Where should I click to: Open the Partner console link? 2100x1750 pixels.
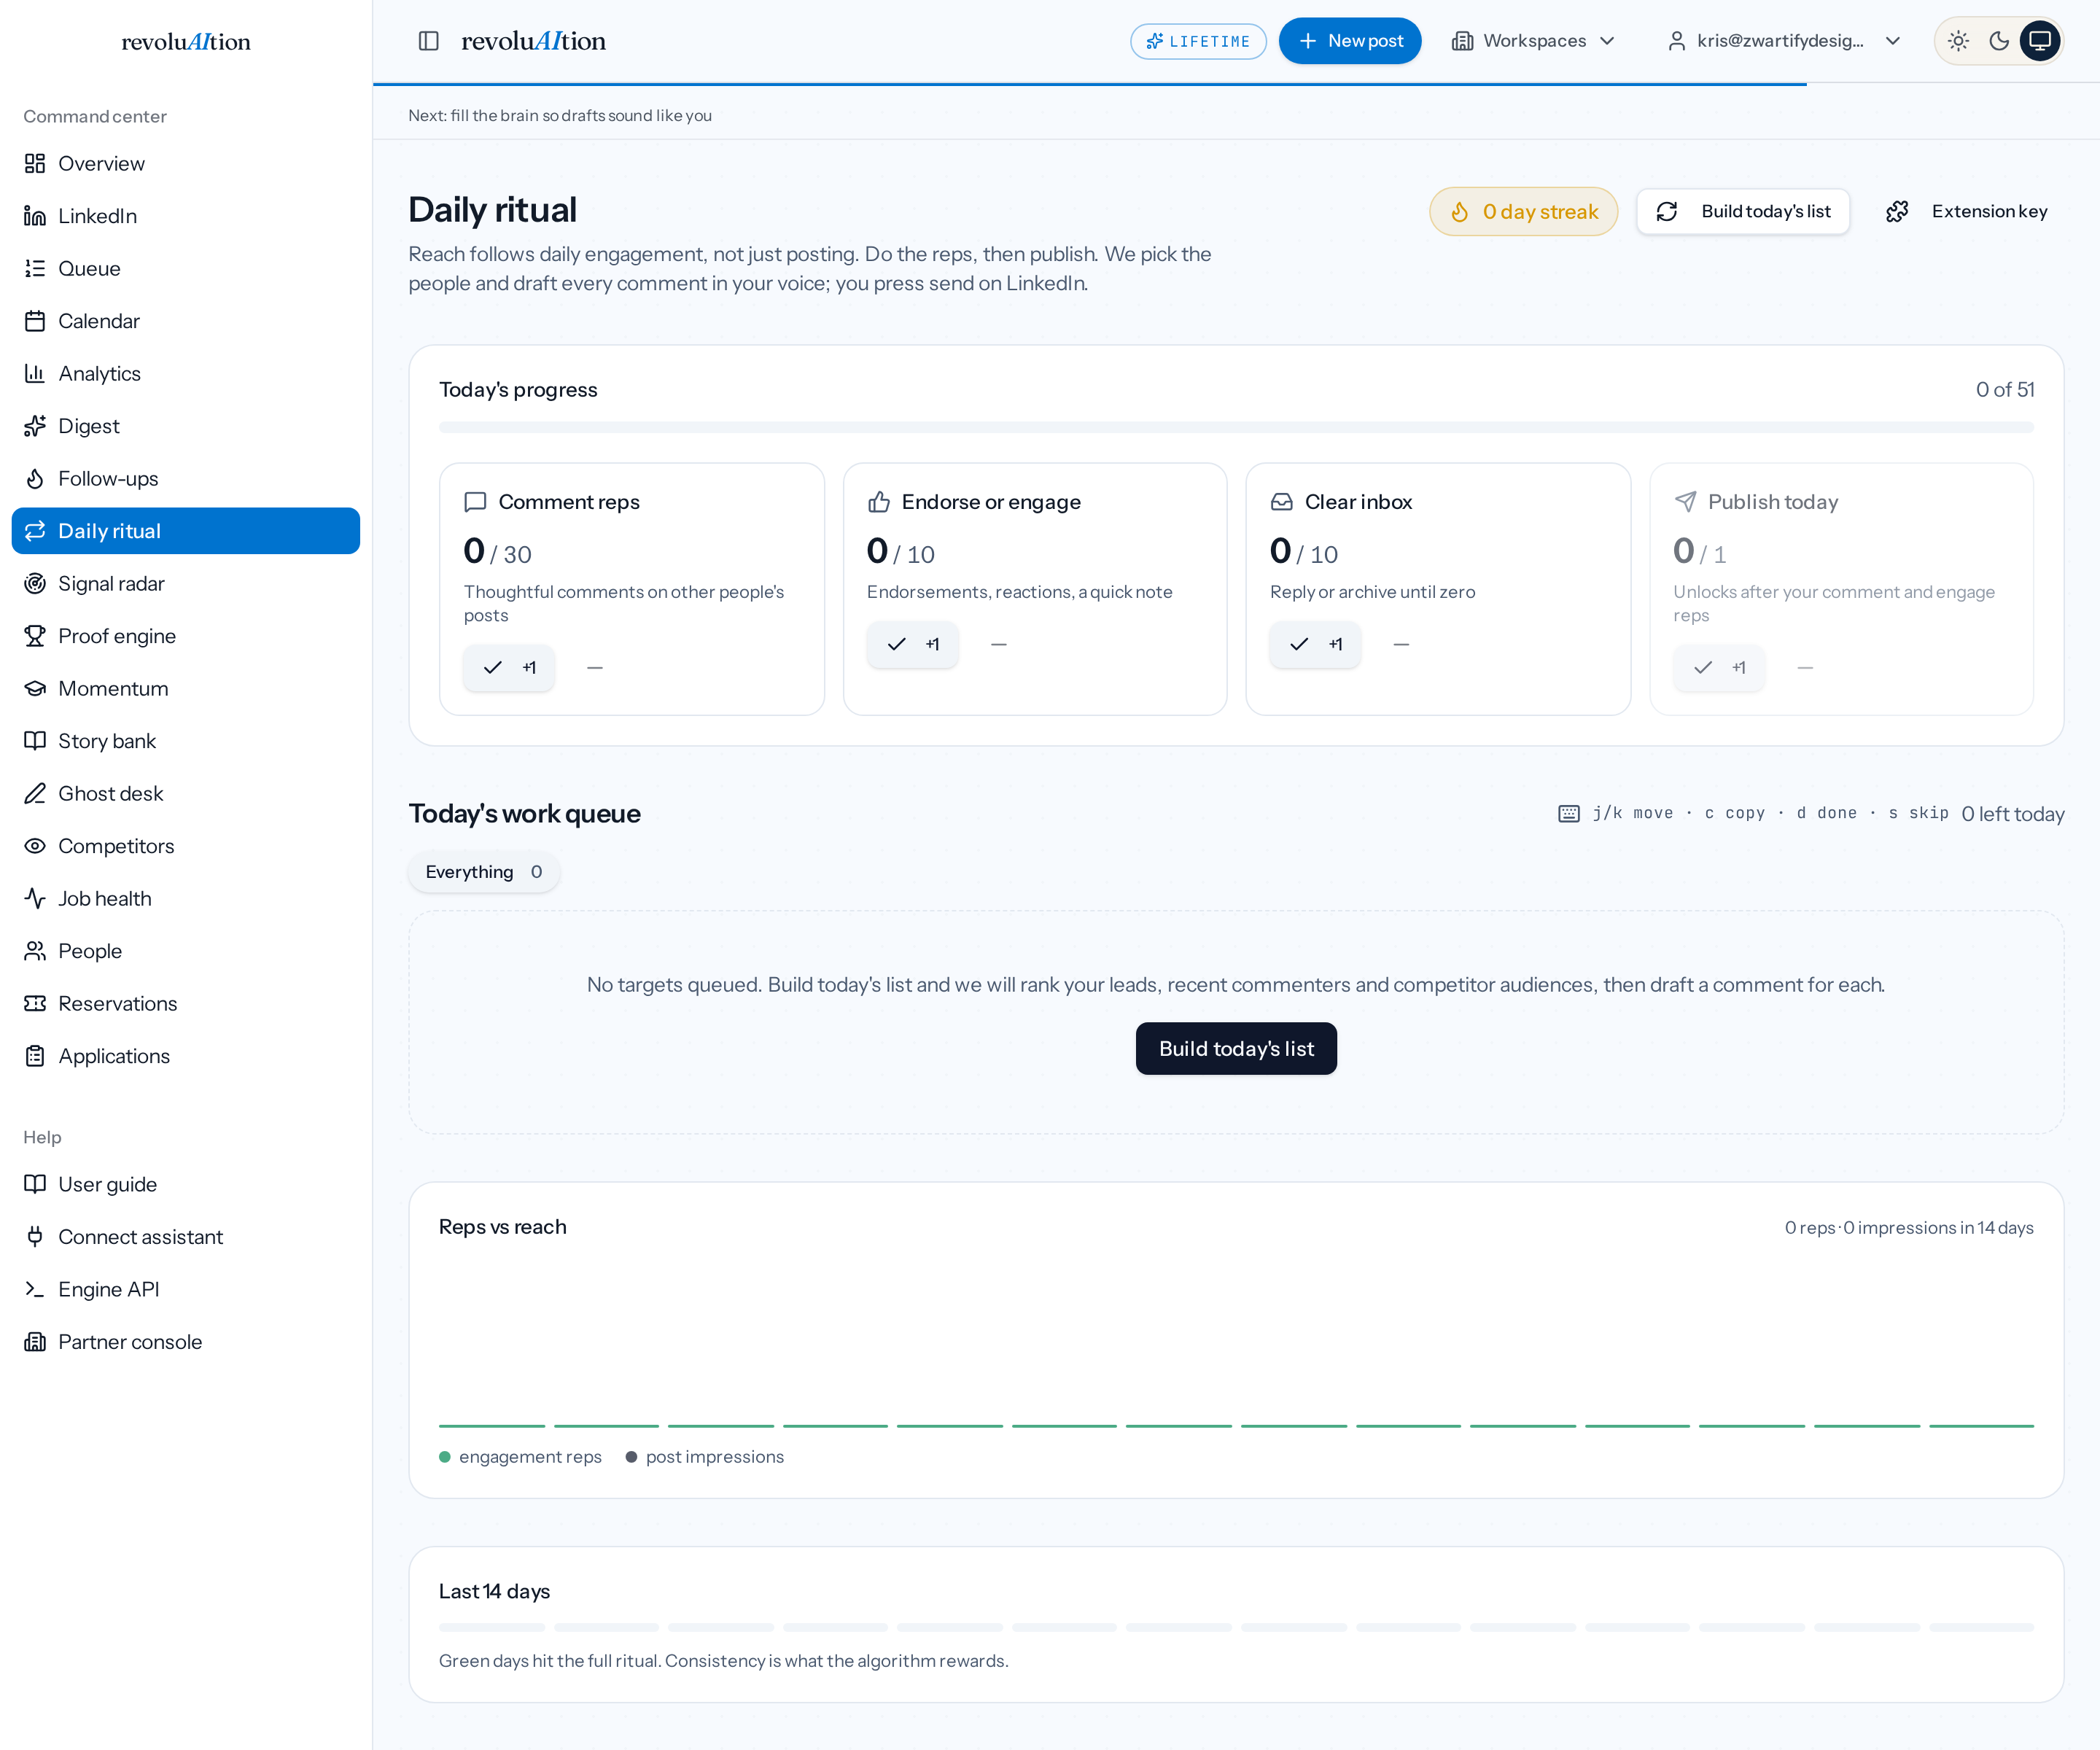[x=186, y=1341]
